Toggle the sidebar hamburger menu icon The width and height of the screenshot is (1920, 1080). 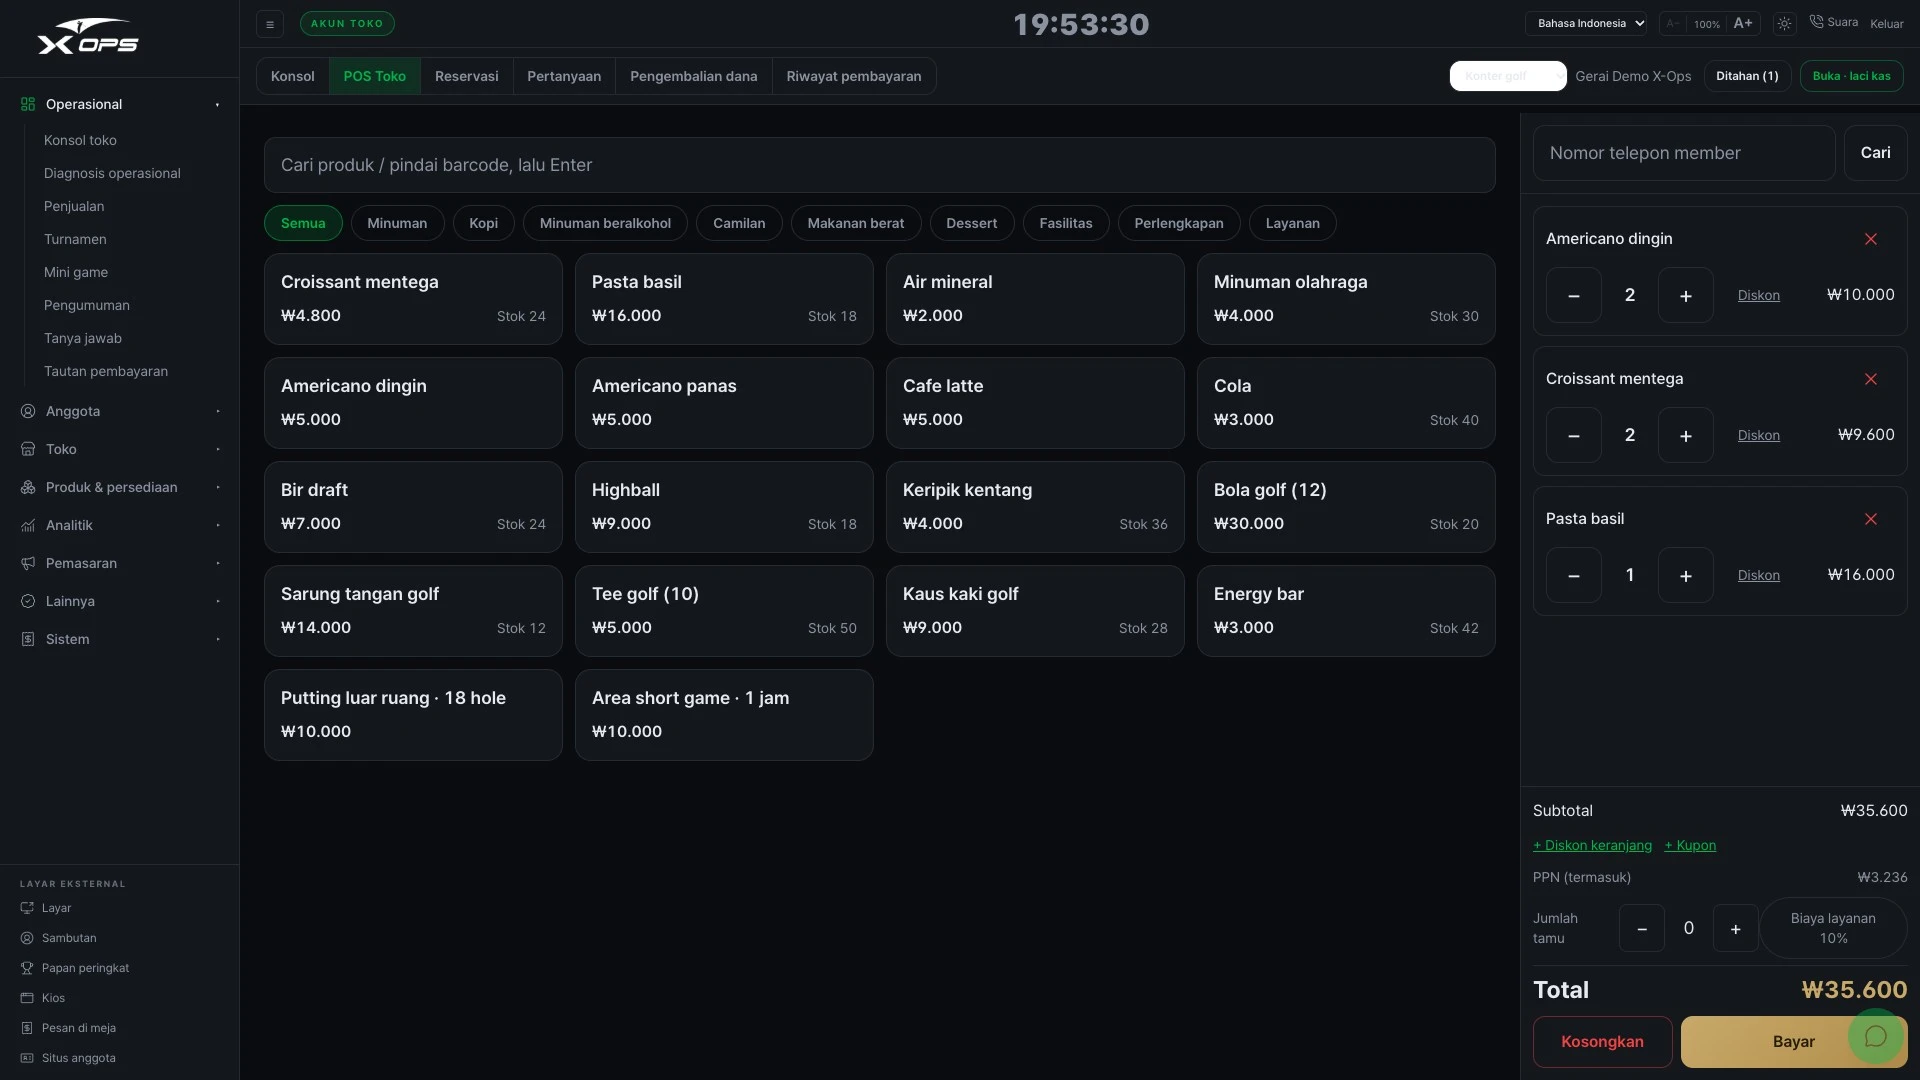[x=270, y=24]
